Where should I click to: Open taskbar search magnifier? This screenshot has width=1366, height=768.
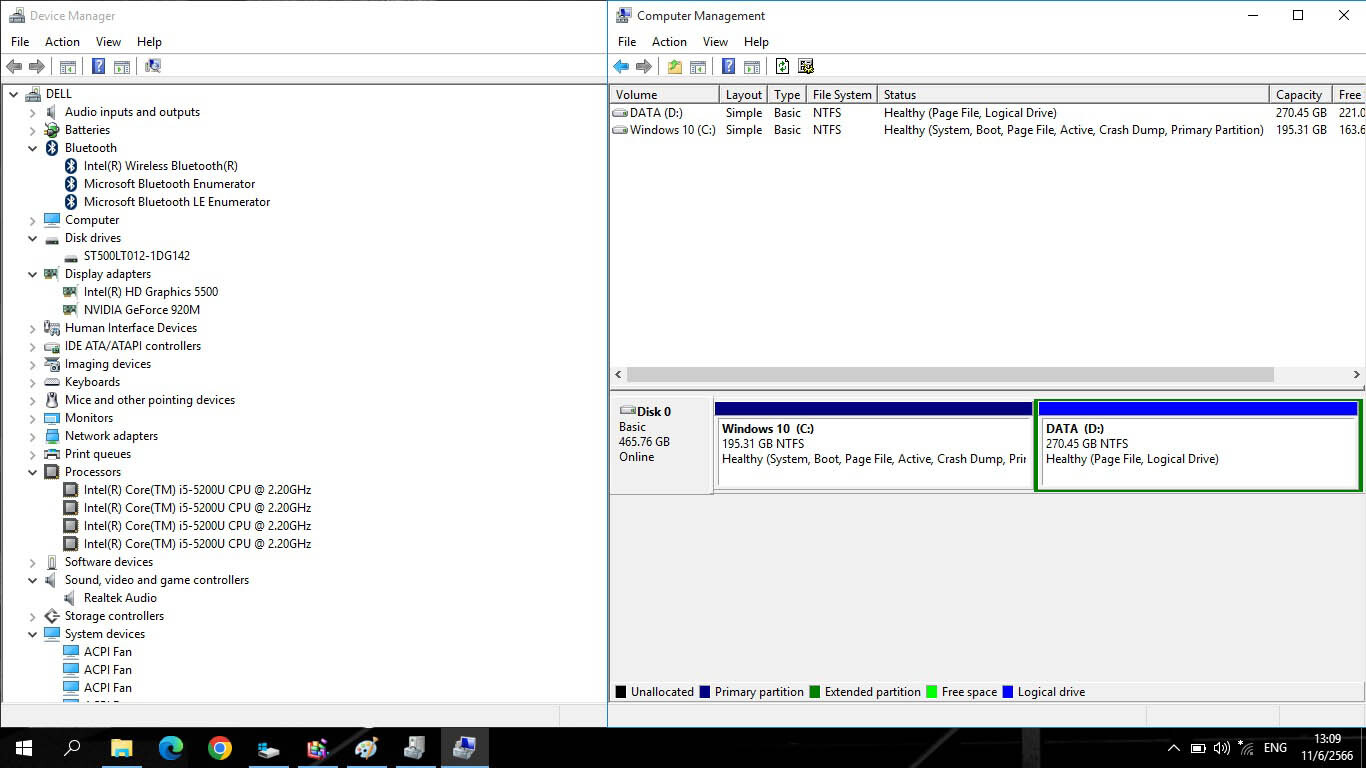tap(72, 747)
